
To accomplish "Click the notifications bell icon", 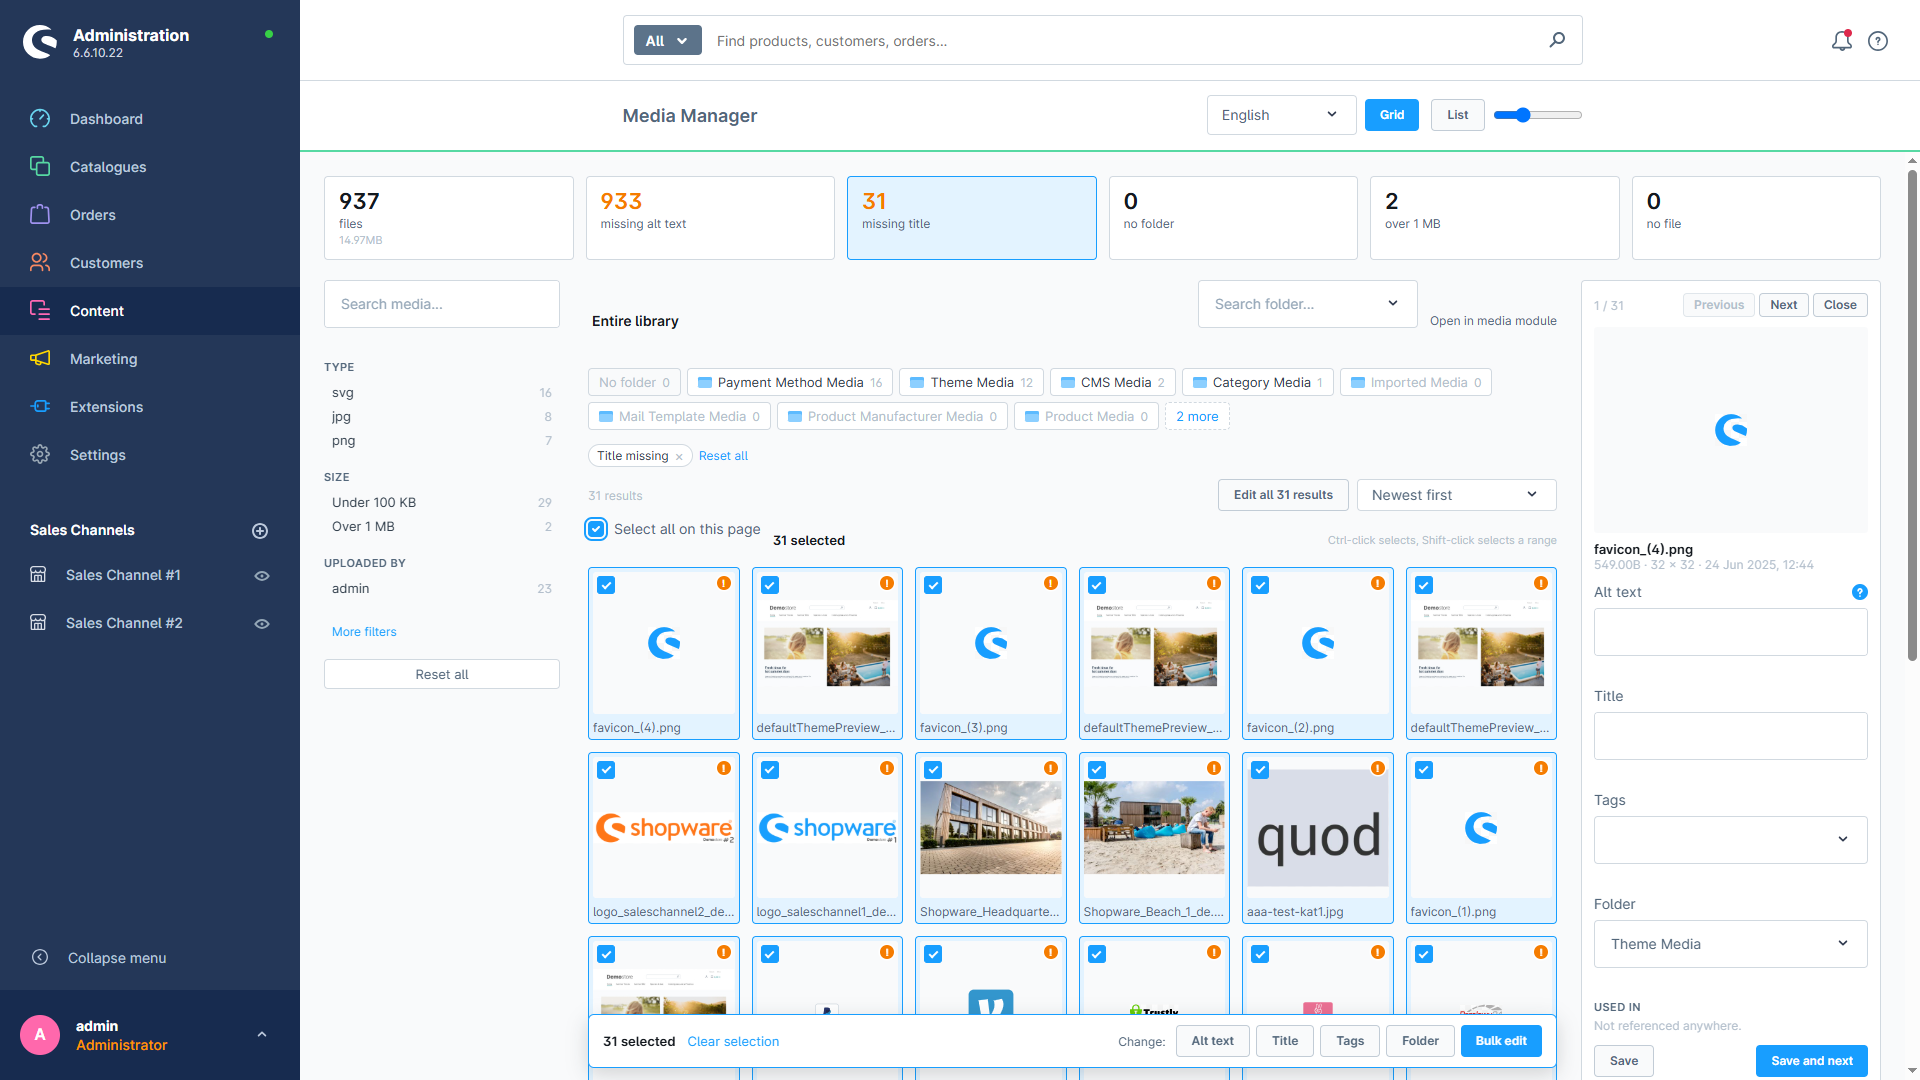I will 1841,41.
